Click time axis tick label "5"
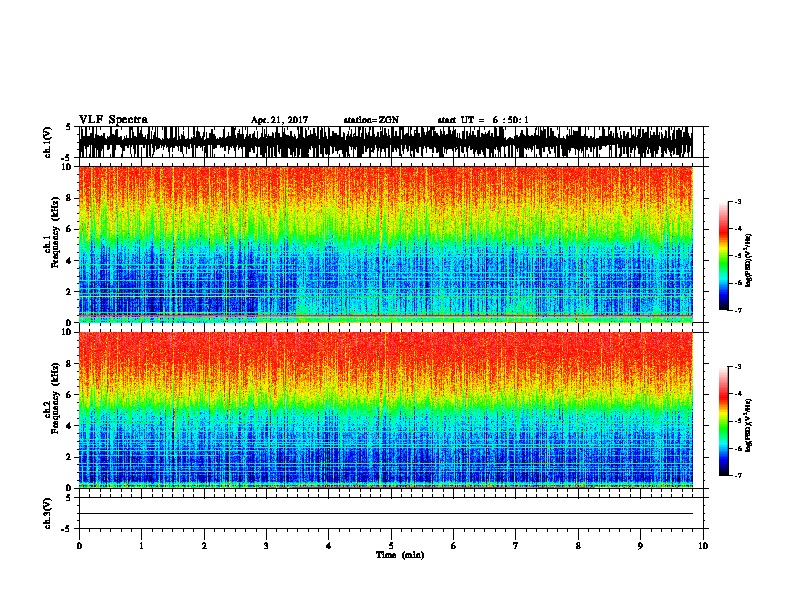This screenshot has width=792, height=612. coord(391,546)
